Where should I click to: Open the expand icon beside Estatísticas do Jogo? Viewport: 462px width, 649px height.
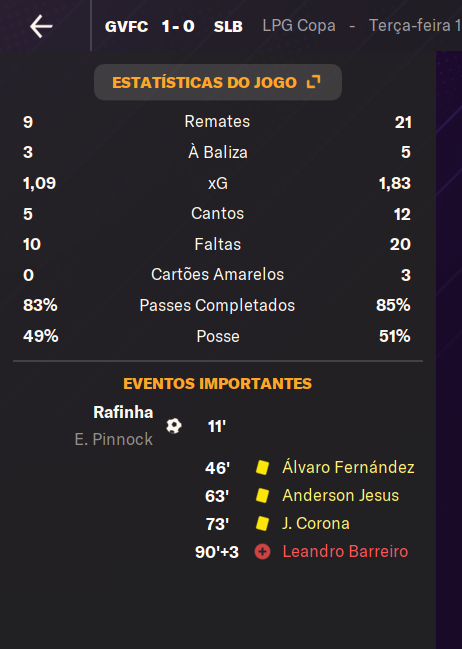(313, 82)
